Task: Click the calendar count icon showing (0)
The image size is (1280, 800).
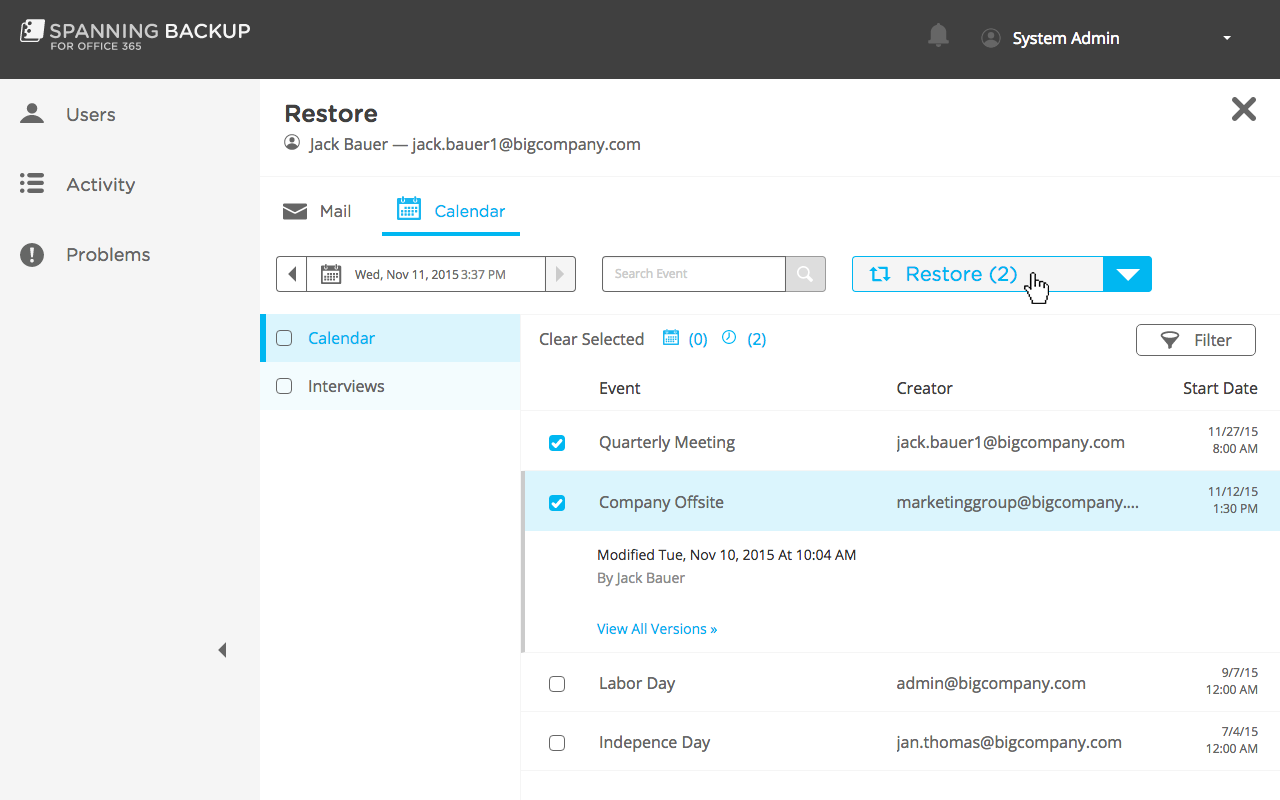Action: [671, 338]
